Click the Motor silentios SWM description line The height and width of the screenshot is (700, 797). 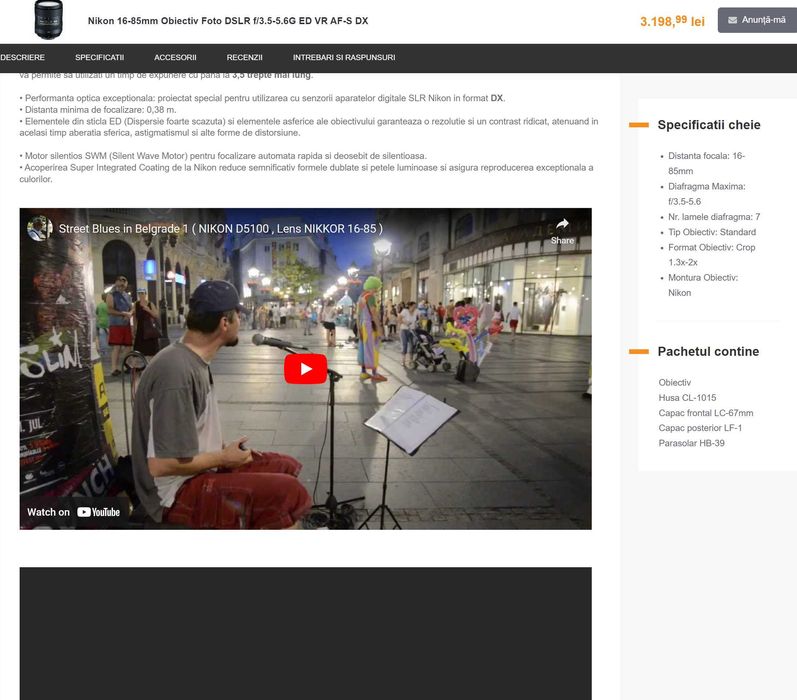(223, 156)
